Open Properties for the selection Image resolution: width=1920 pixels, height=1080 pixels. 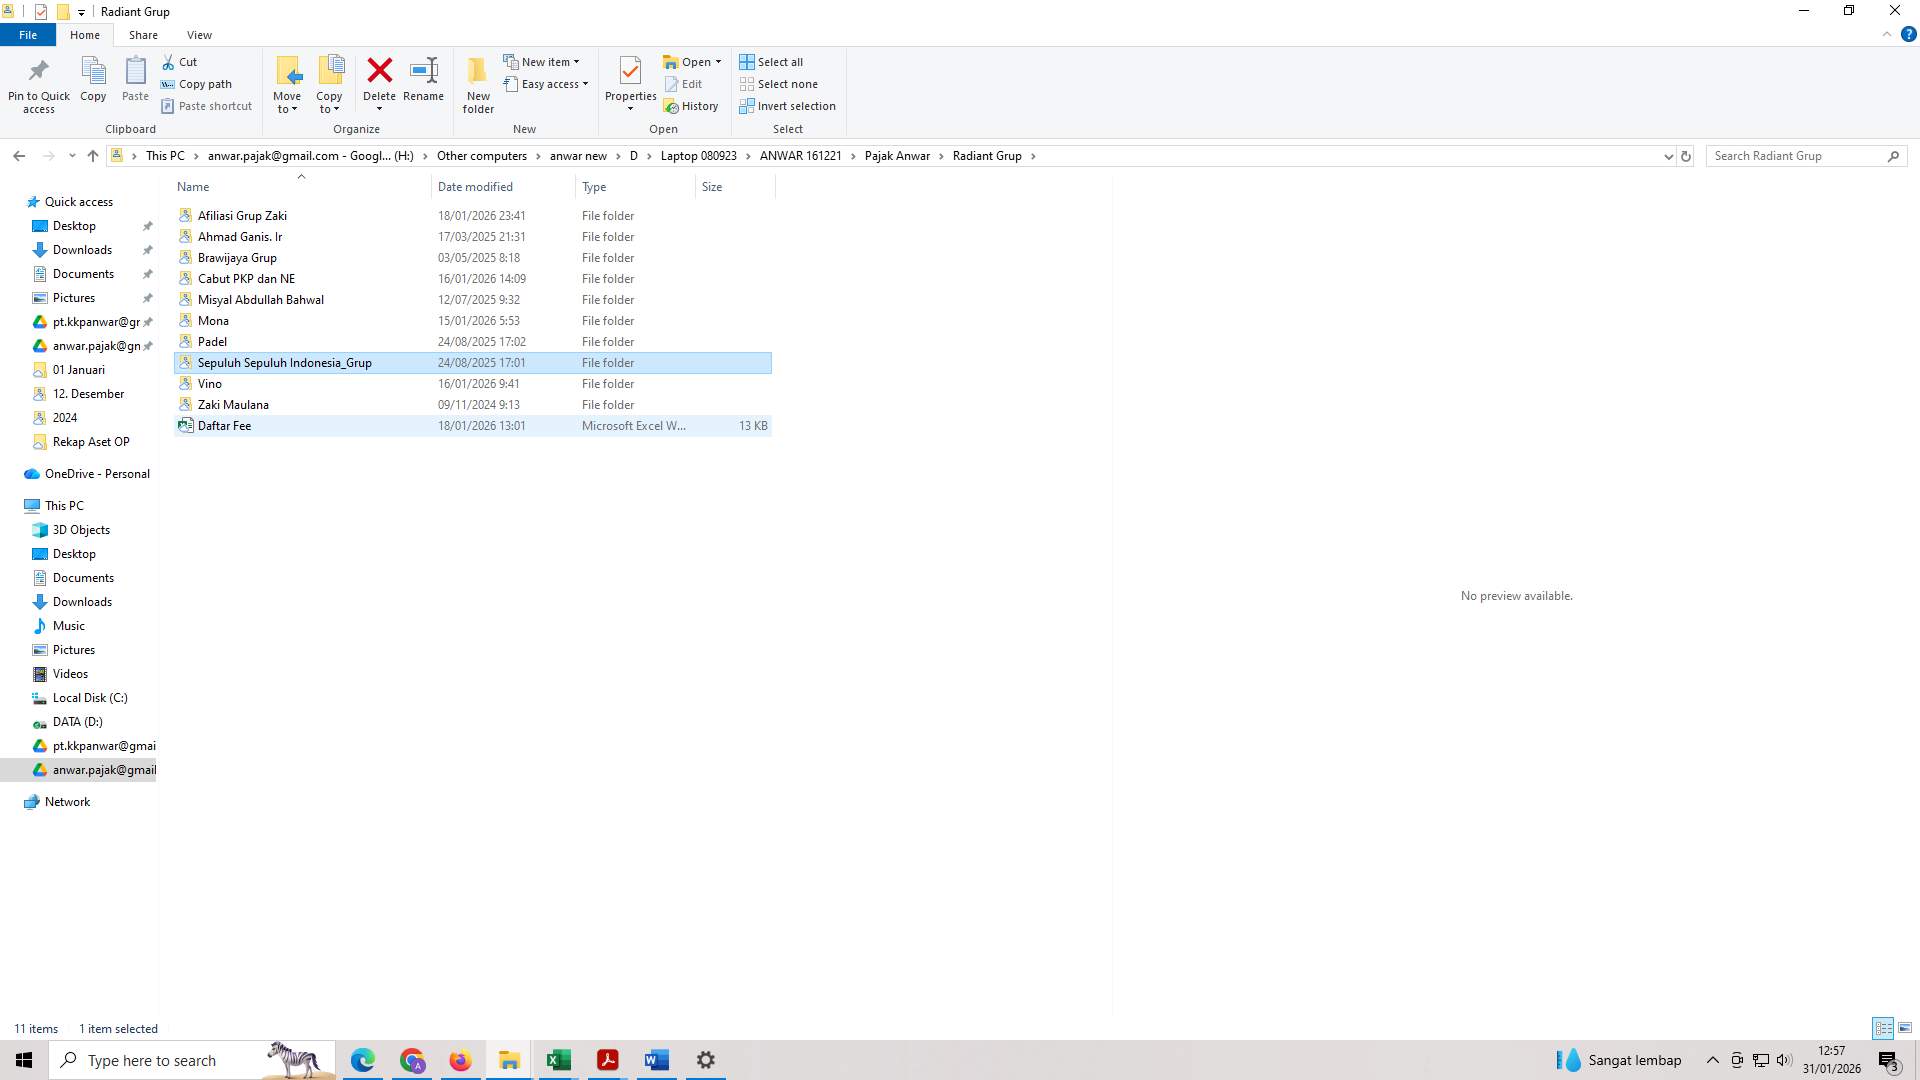[630, 84]
